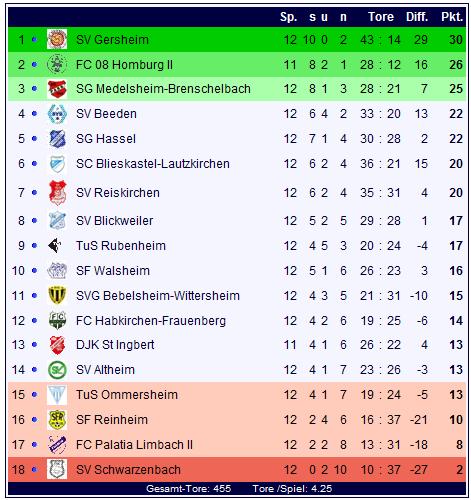Click the Pkt. column header
Screen dimensions: 471x500
pos(452,17)
